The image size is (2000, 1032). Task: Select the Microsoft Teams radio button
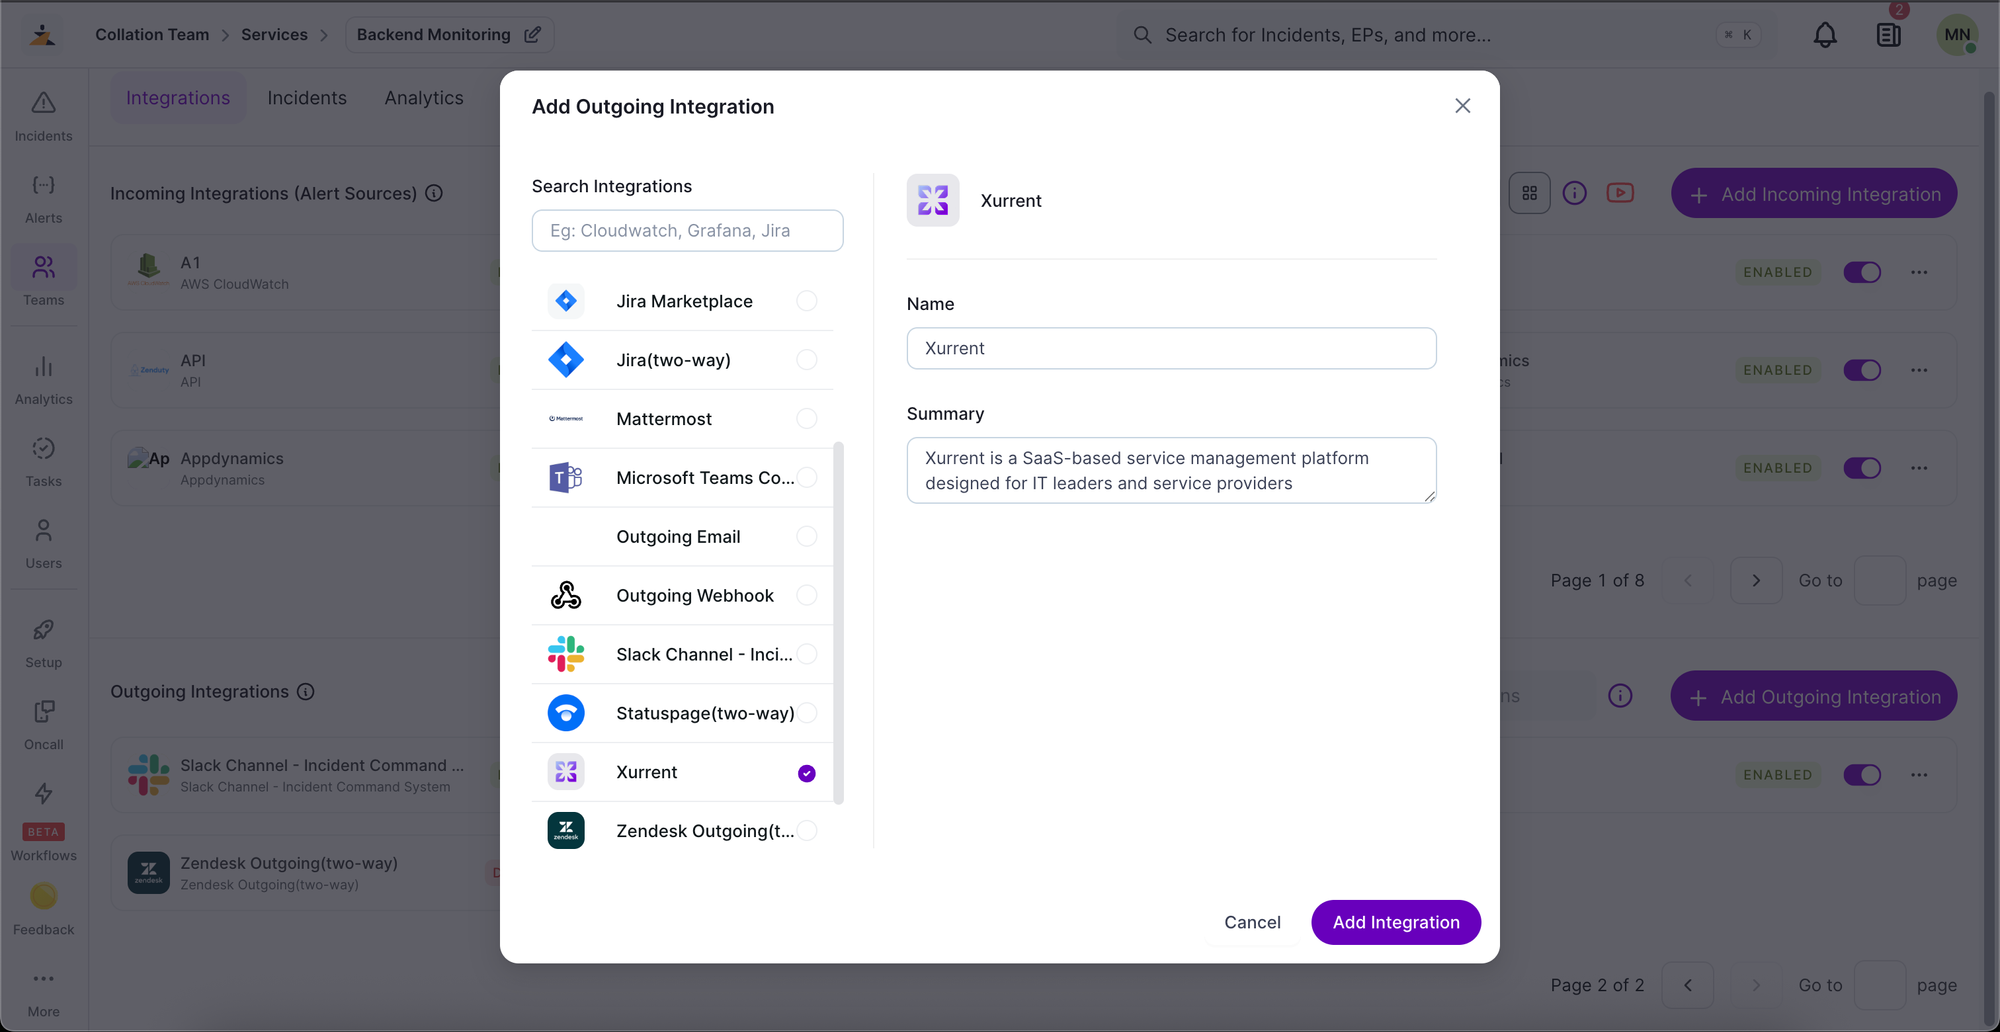806,478
